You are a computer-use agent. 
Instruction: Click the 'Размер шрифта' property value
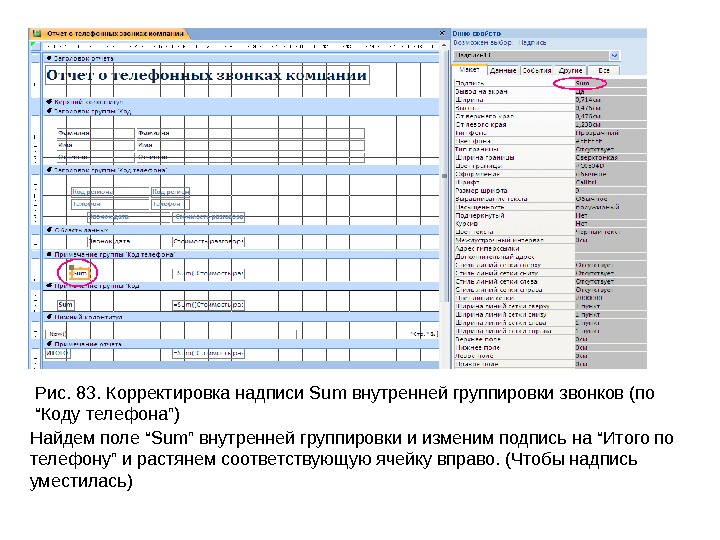pos(610,191)
